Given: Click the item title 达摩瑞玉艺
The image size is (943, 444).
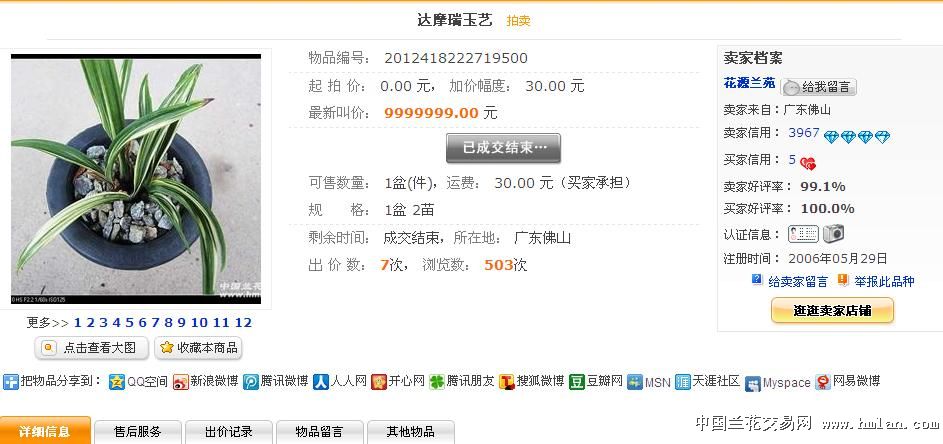Looking at the screenshot, I should pos(455,20).
